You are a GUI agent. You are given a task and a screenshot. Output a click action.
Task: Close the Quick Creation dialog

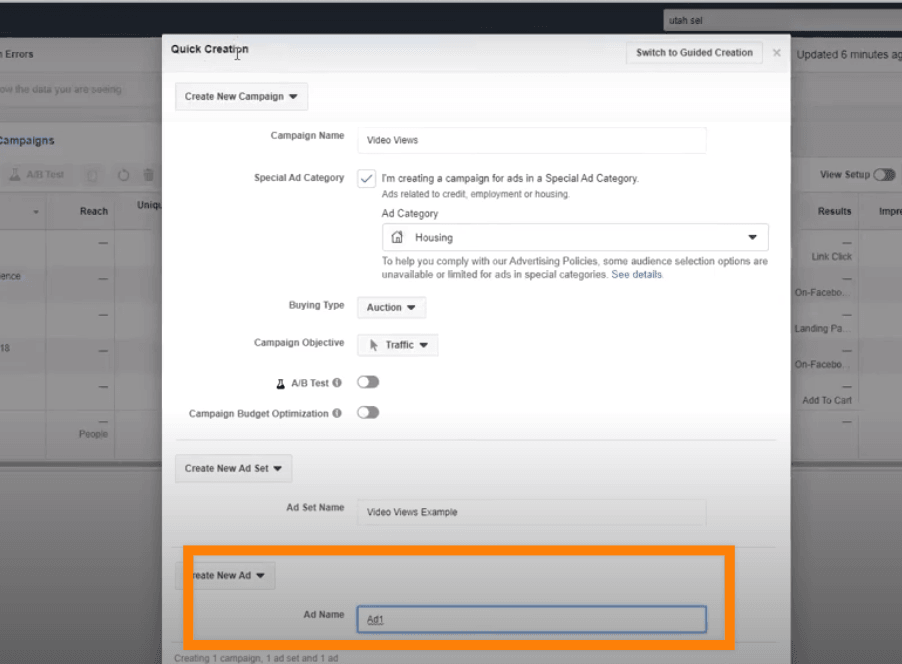pyautogui.click(x=777, y=52)
